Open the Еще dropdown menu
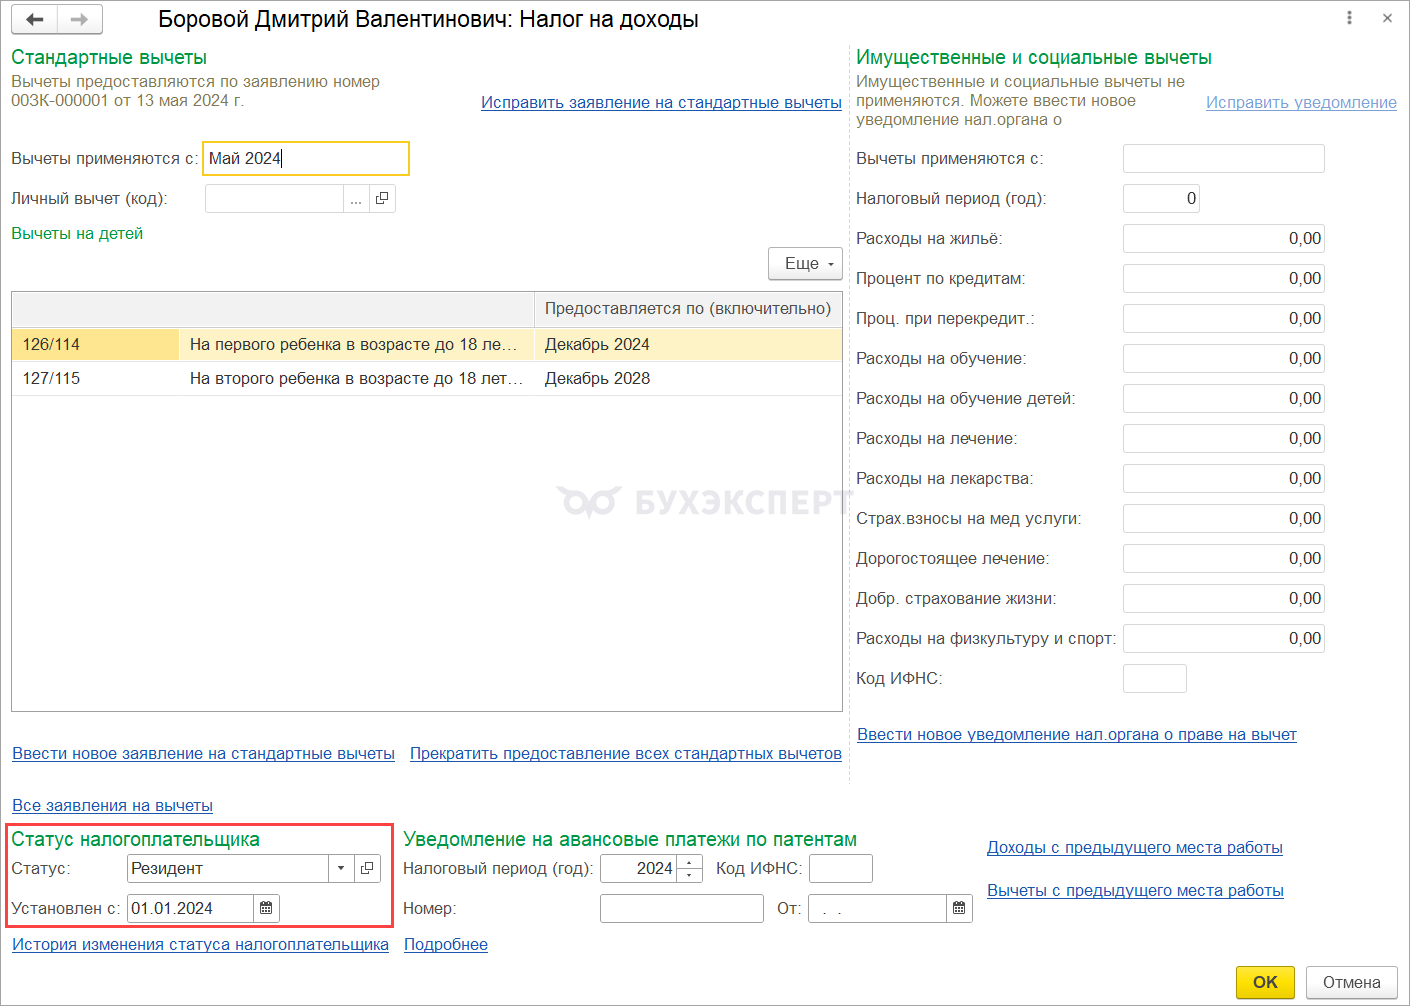The image size is (1410, 1006). (x=806, y=264)
